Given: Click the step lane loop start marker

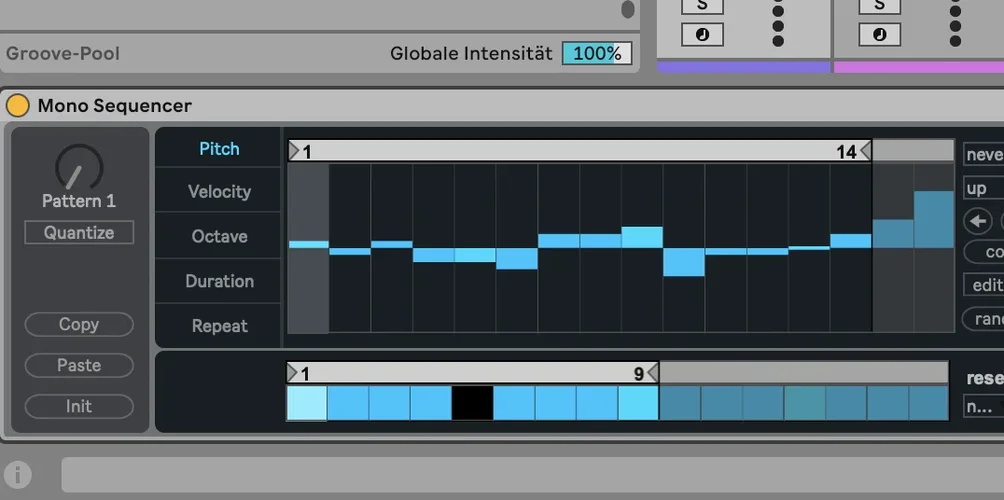Looking at the screenshot, I should tap(292, 373).
